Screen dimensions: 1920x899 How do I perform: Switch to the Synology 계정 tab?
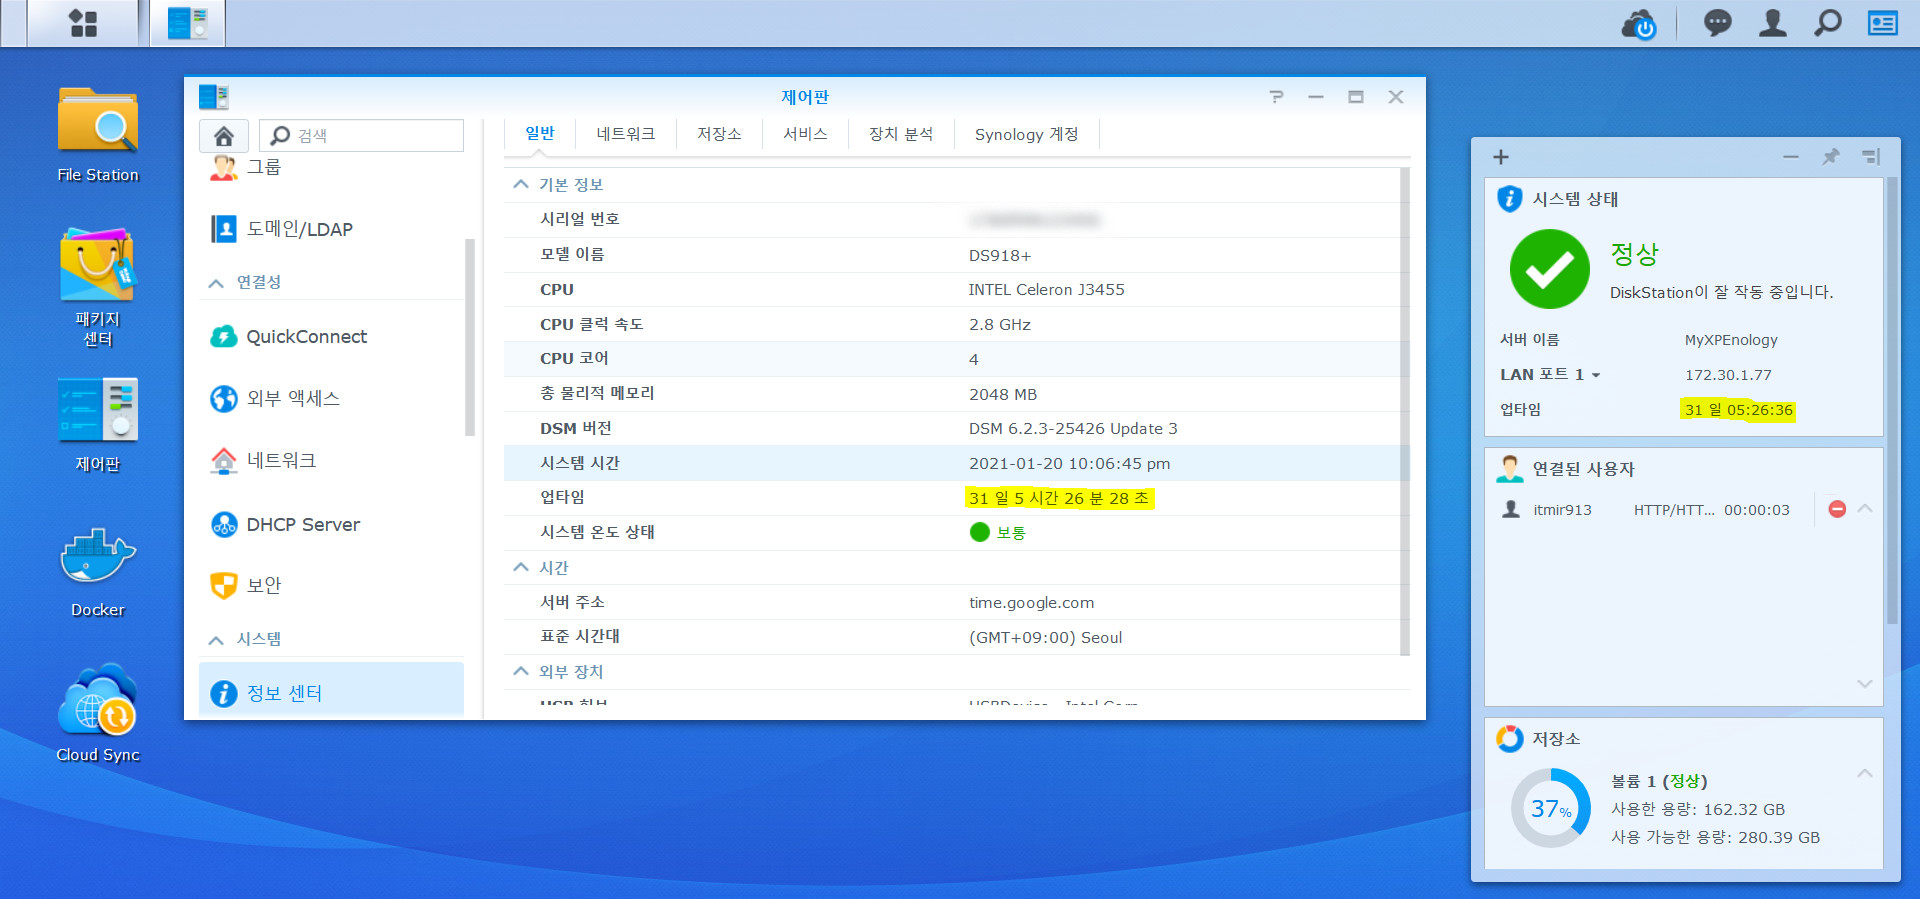[1027, 134]
